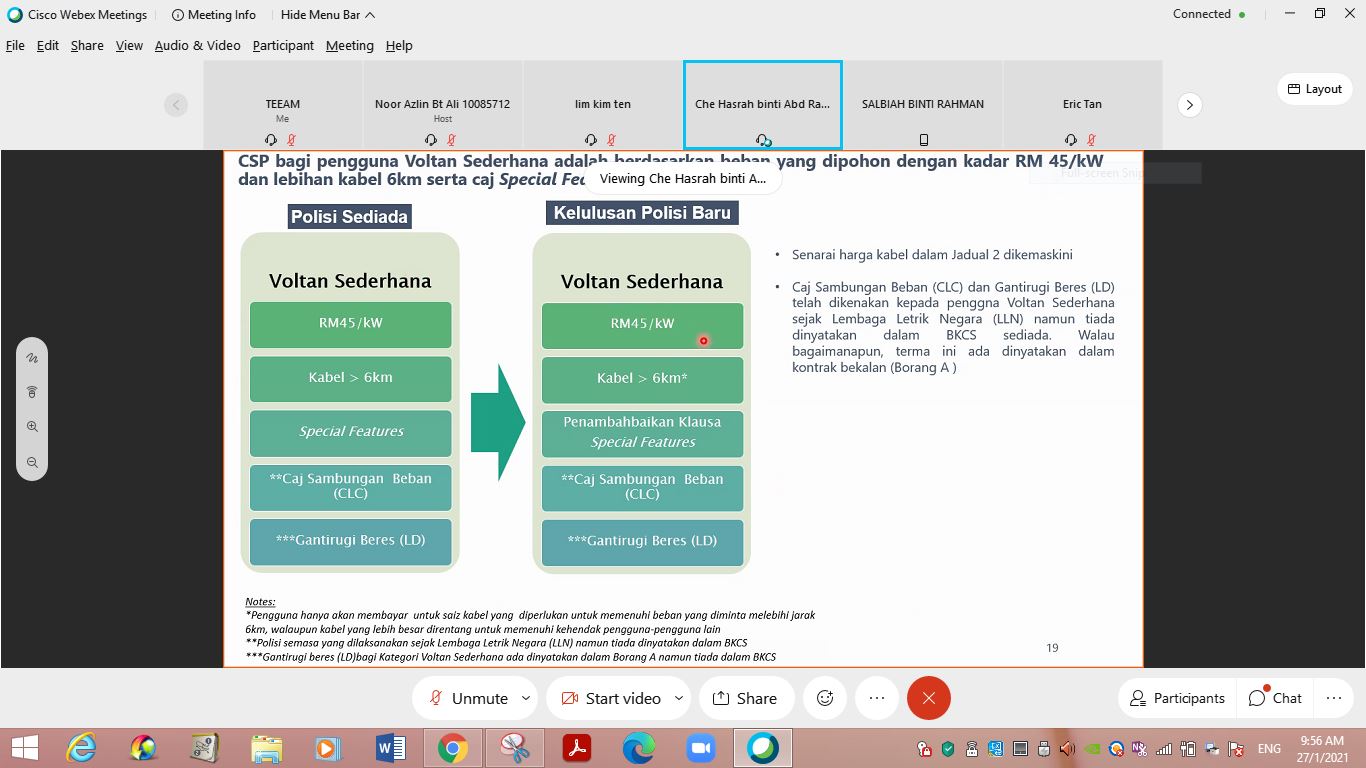Expand audio options arrow beside Unmute
1366x768 pixels.
click(x=526, y=698)
